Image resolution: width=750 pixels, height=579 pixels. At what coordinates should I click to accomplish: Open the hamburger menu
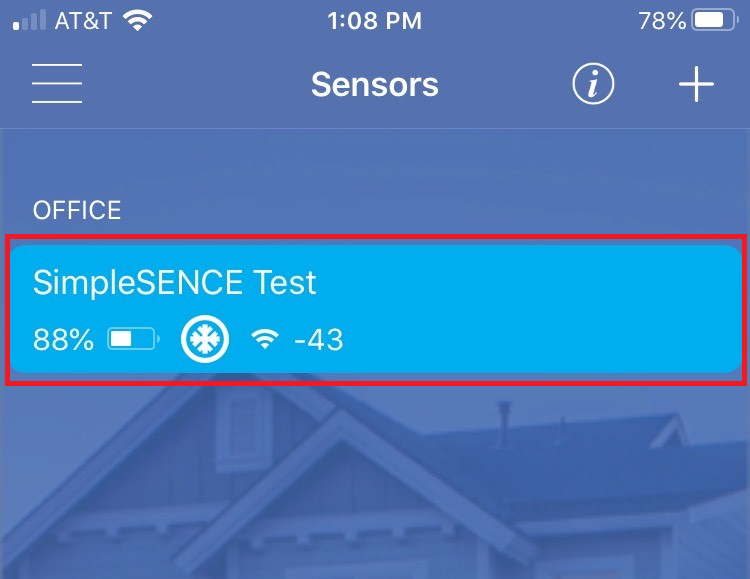56,84
